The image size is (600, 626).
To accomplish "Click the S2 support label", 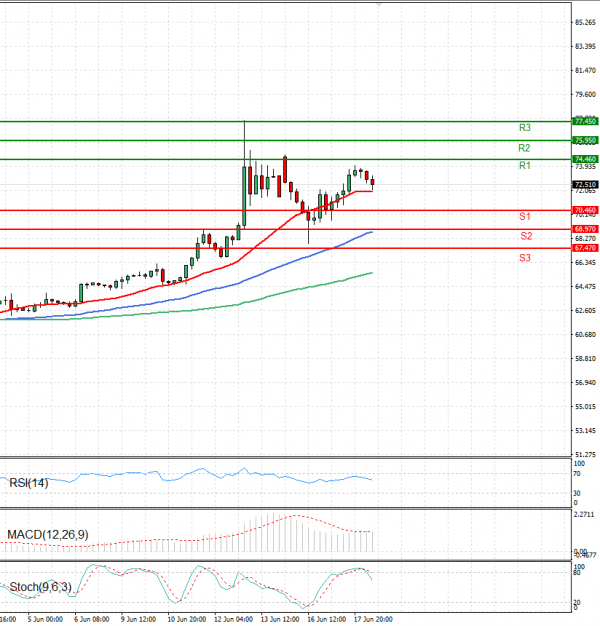I will 526,236.
